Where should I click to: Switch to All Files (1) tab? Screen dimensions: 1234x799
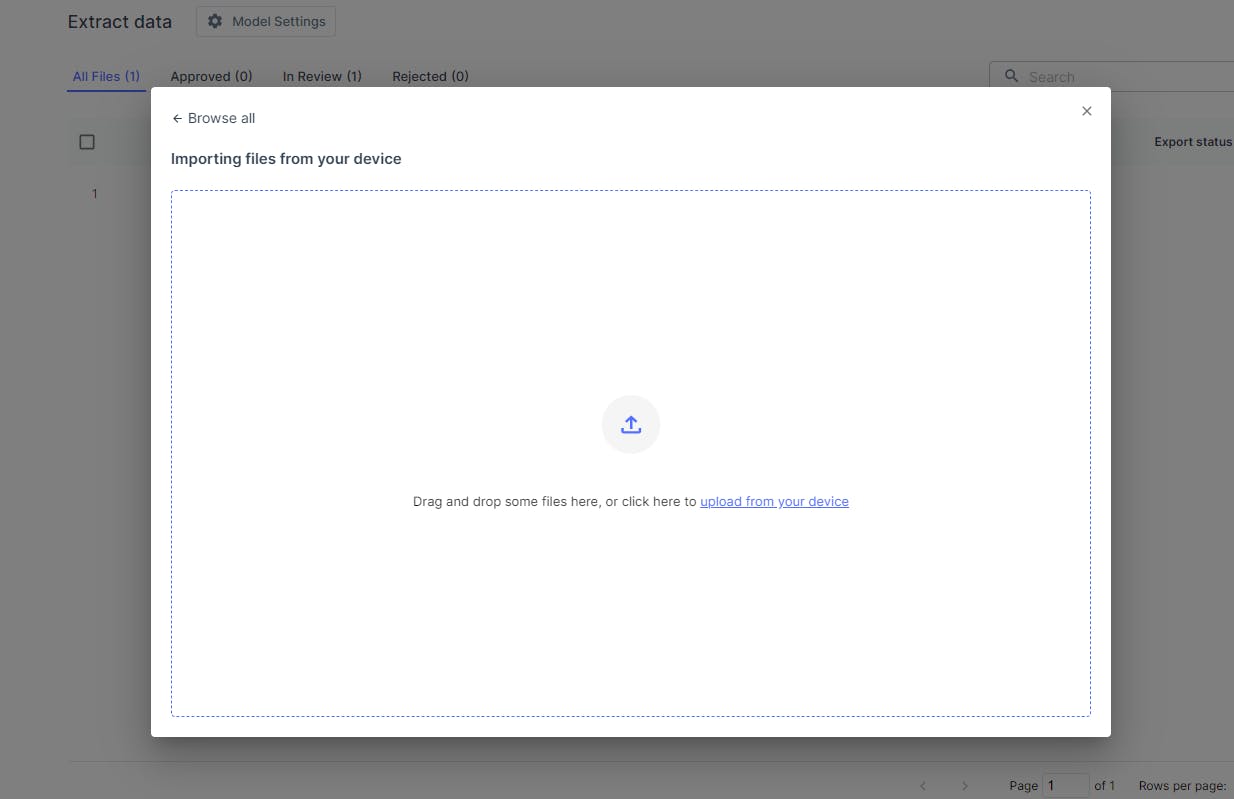pyautogui.click(x=106, y=76)
